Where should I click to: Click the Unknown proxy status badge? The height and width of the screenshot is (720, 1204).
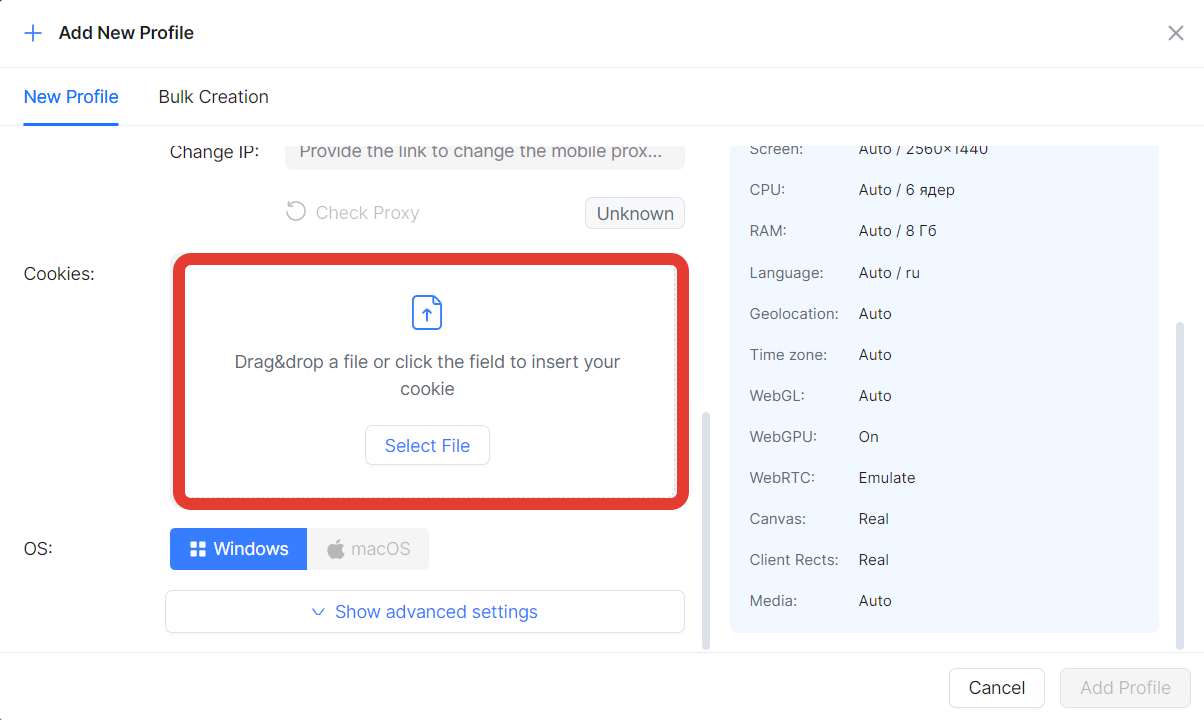coord(635,213)
